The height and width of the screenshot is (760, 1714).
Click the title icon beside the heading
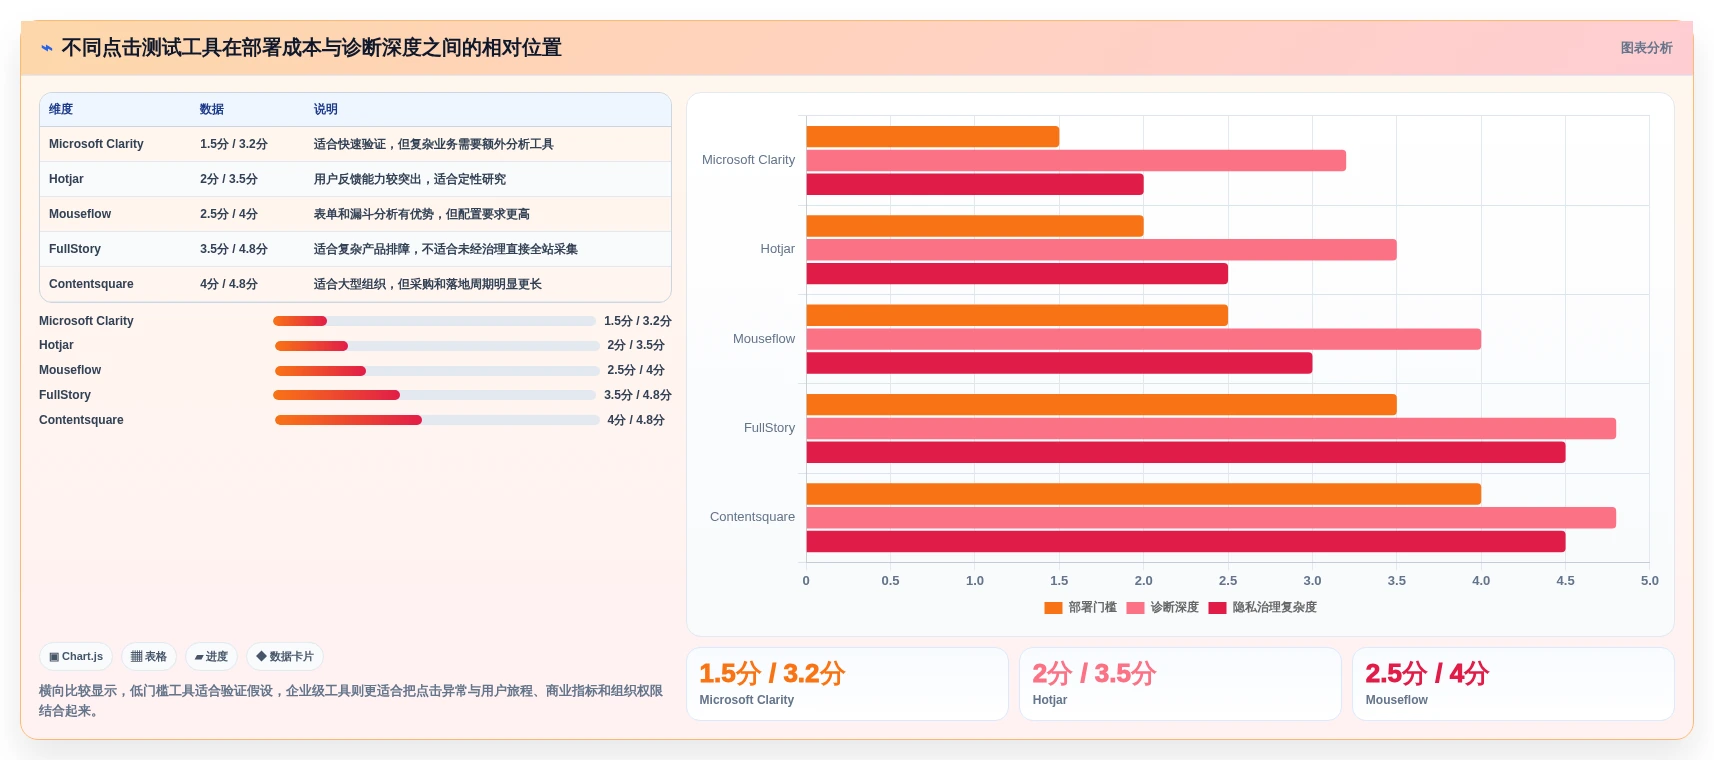[47, 48]
